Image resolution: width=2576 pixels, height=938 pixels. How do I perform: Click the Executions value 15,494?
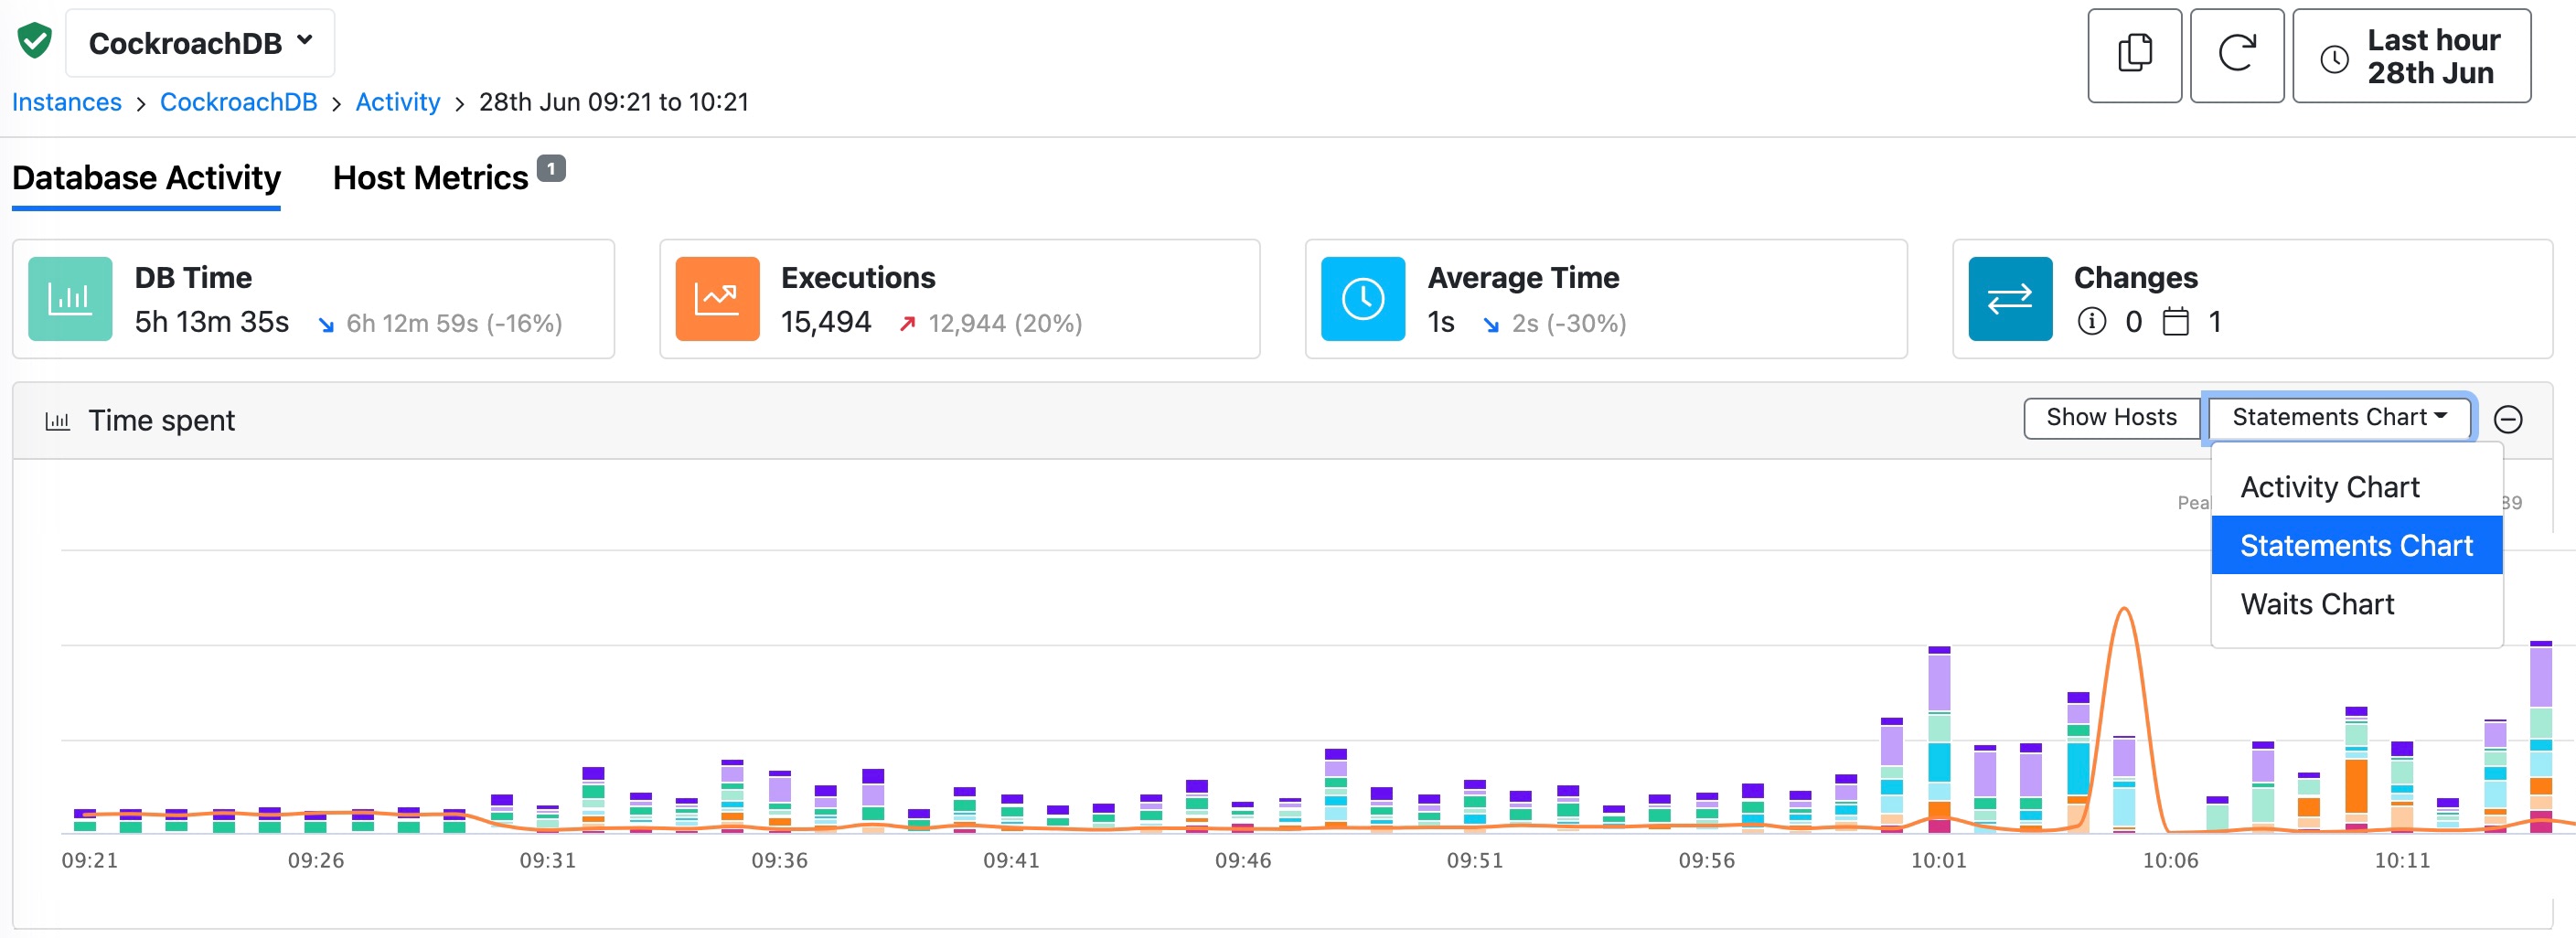click(x=826, y=322)
